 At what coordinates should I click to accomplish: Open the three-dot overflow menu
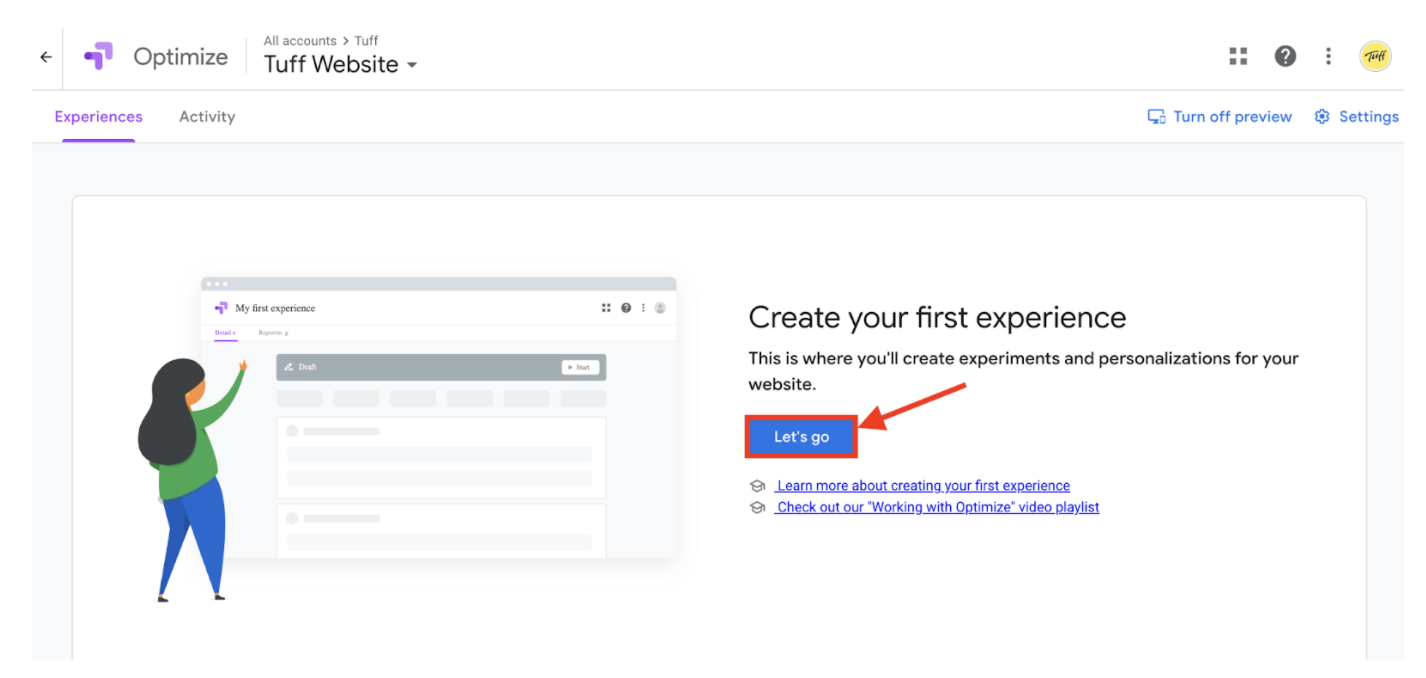tap(1328, 56)
